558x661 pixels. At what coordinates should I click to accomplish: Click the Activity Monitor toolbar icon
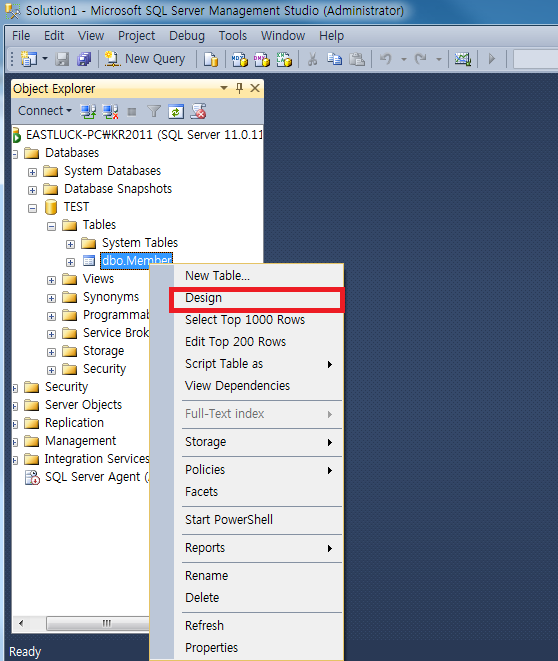[x=463, y=59]
